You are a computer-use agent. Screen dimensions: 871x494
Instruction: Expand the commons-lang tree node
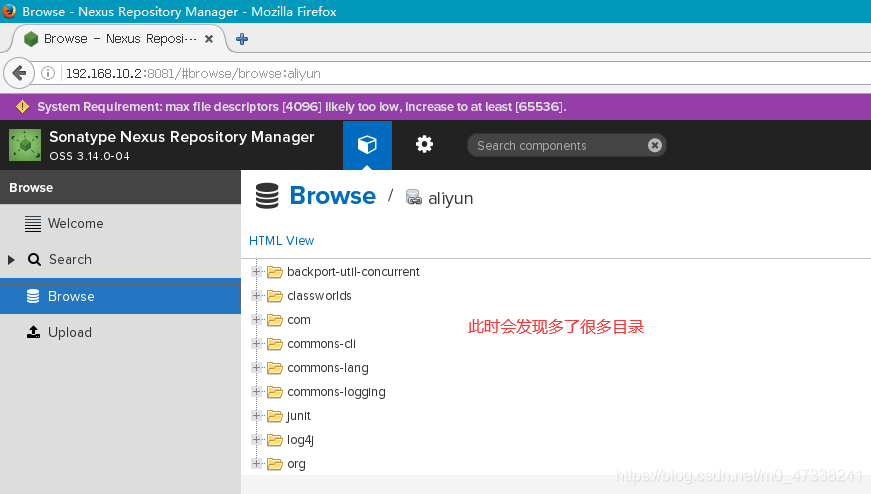(x=257, y=367)
